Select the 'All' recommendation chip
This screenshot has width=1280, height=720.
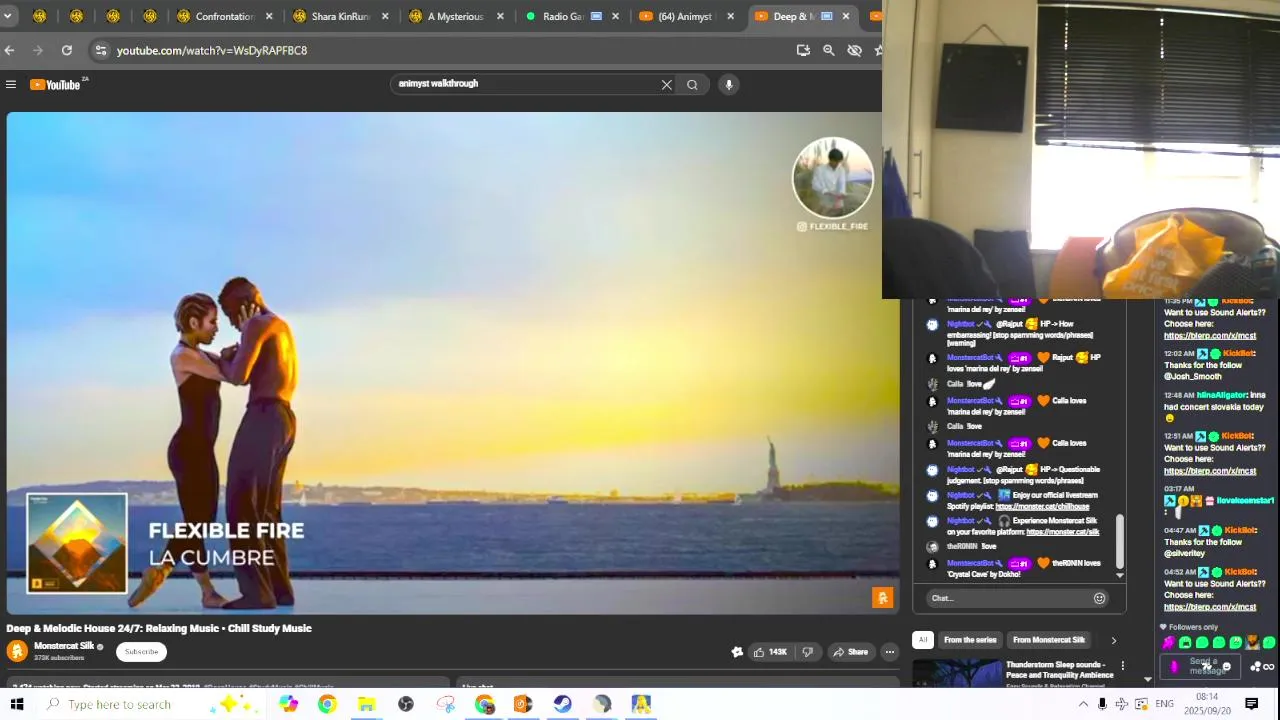click(x=923, y=640)
